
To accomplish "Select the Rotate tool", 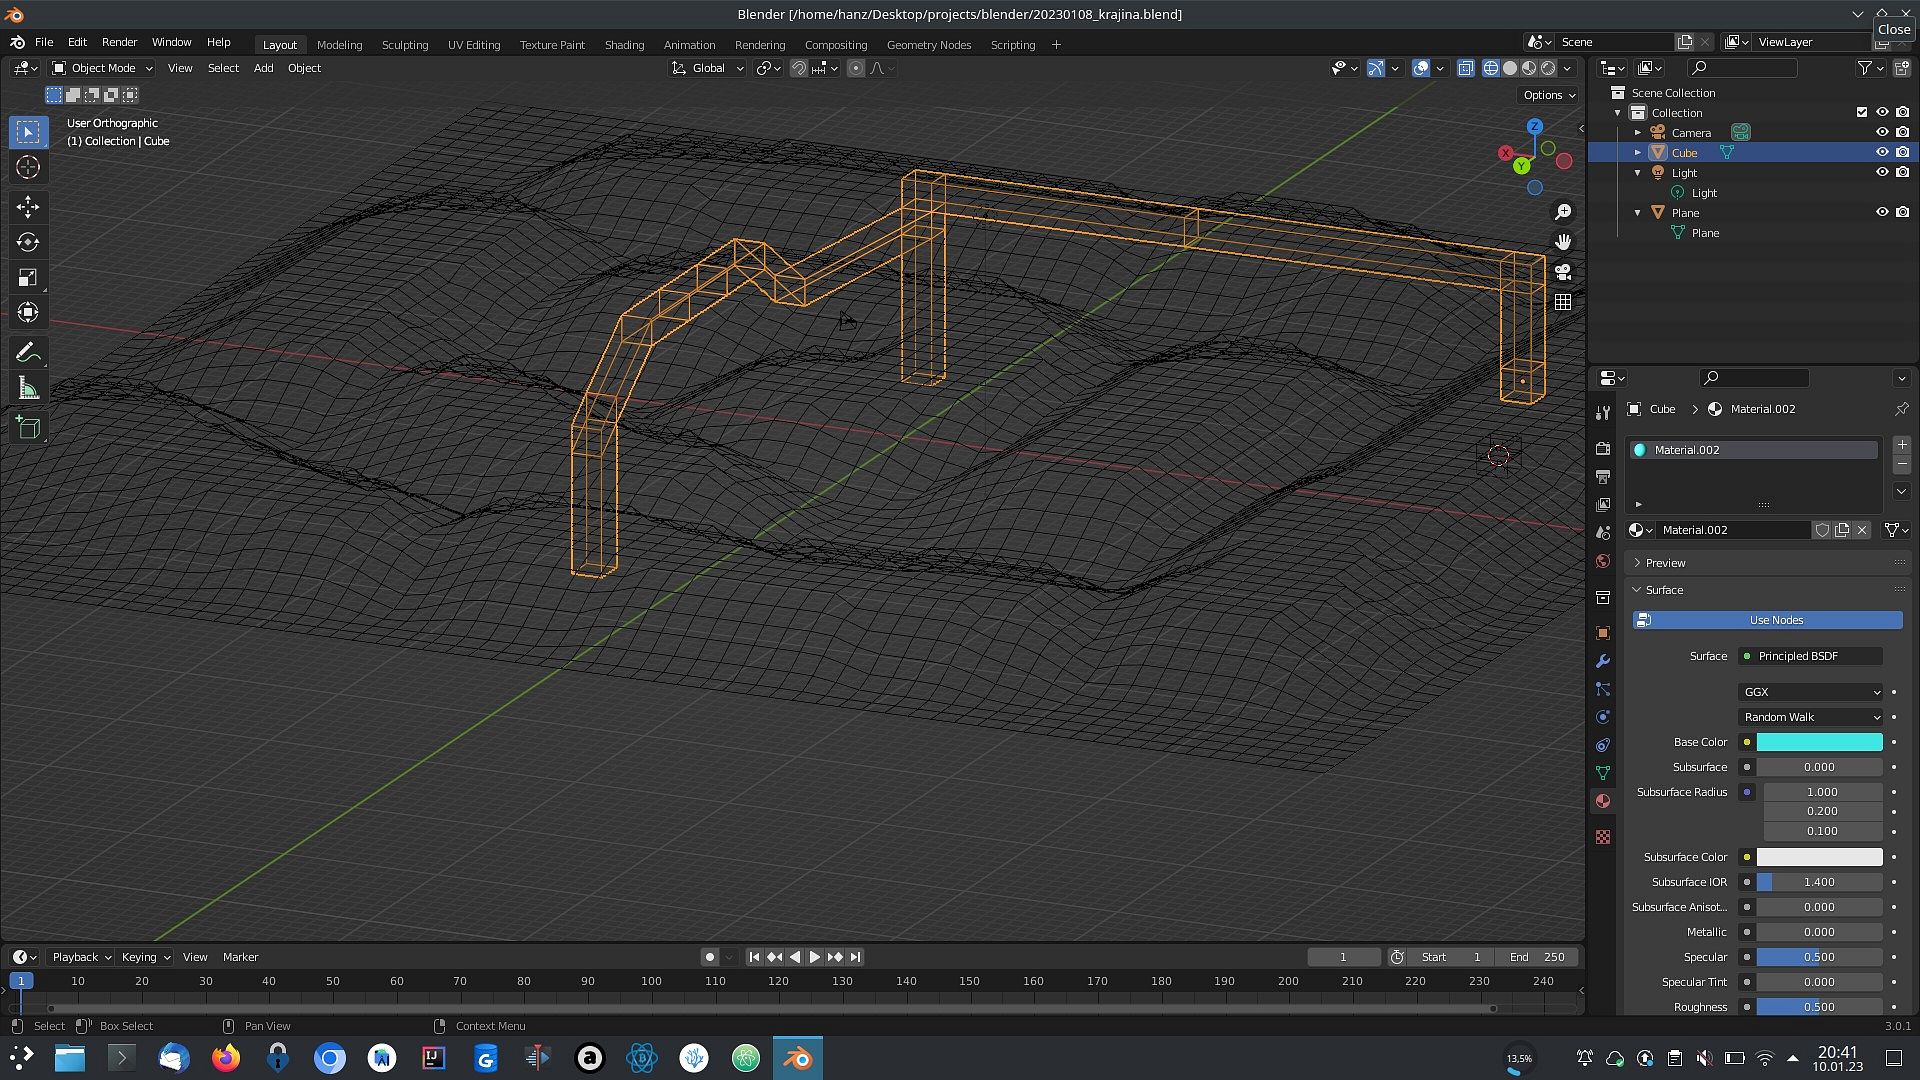I will [28, 242].
